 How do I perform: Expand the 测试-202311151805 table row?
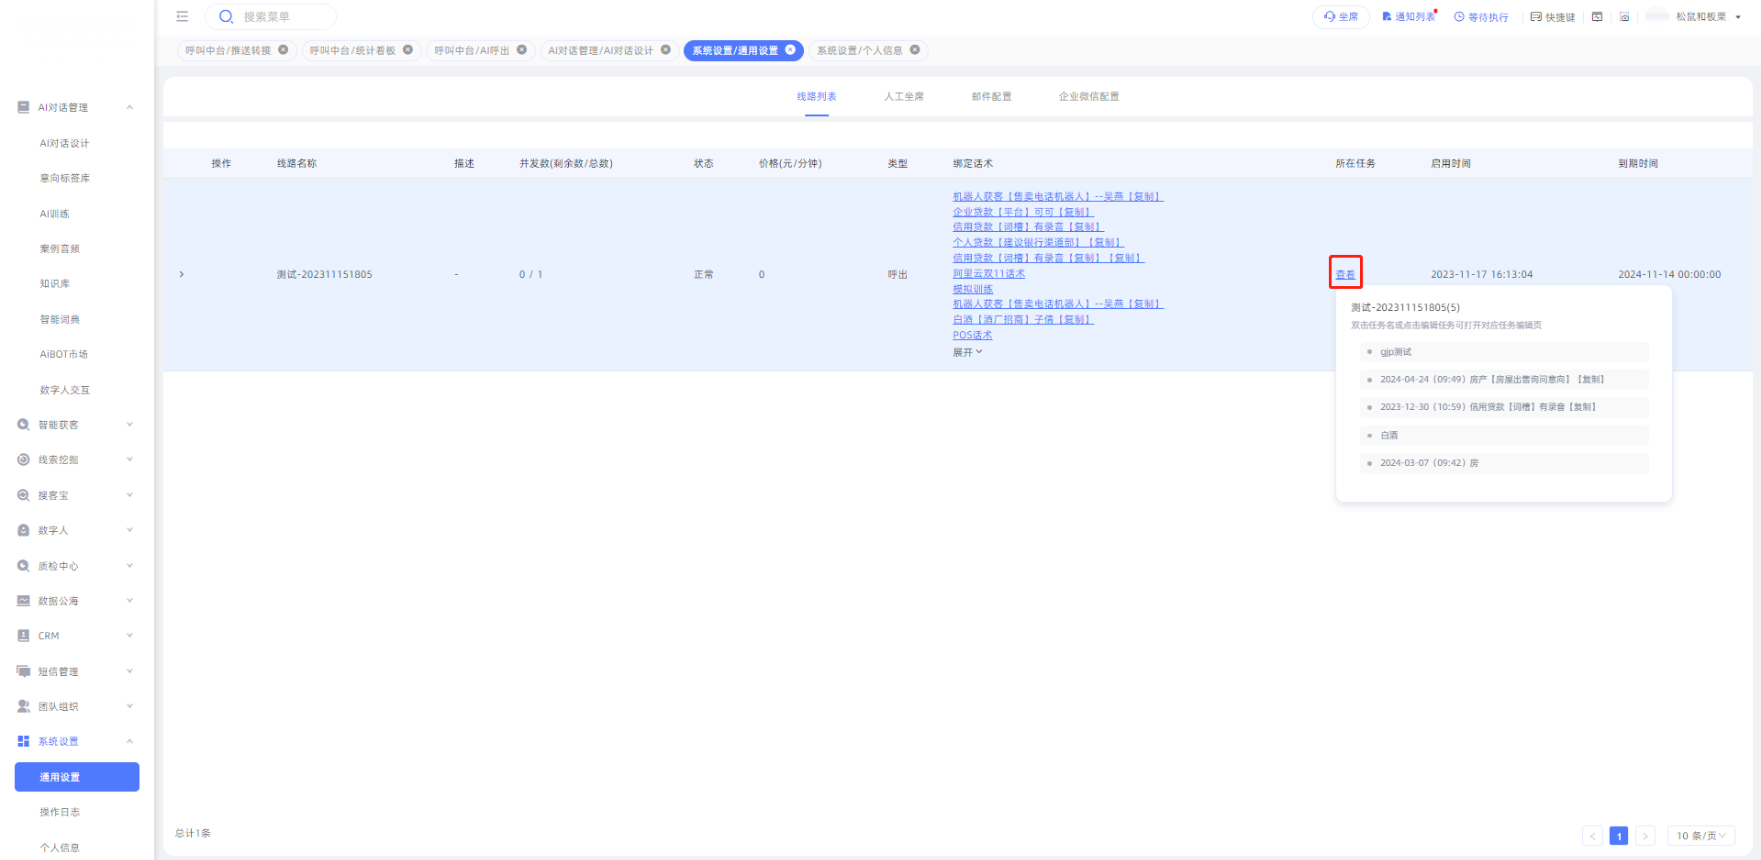click(x=181, y=274)
